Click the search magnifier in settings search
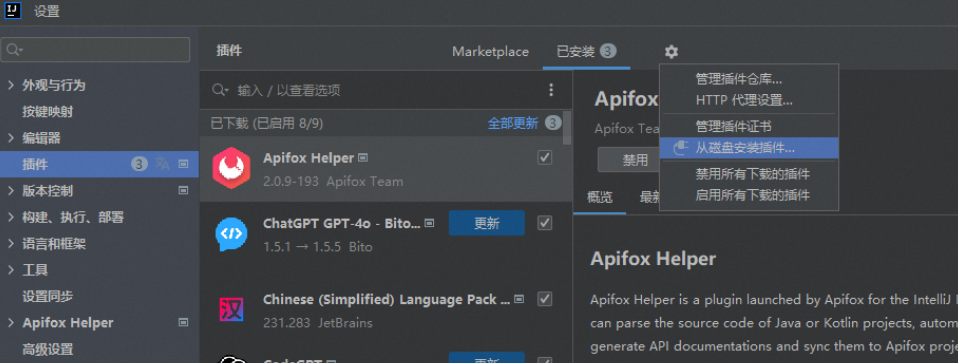This screenshot has width=958, height=363. tap(13, 50)
